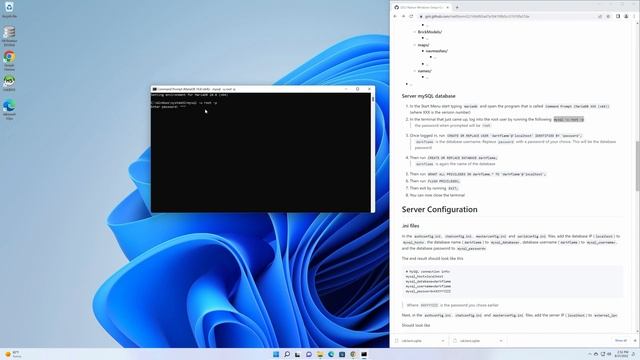Expand the second download item's options arrow

[501, 340]
